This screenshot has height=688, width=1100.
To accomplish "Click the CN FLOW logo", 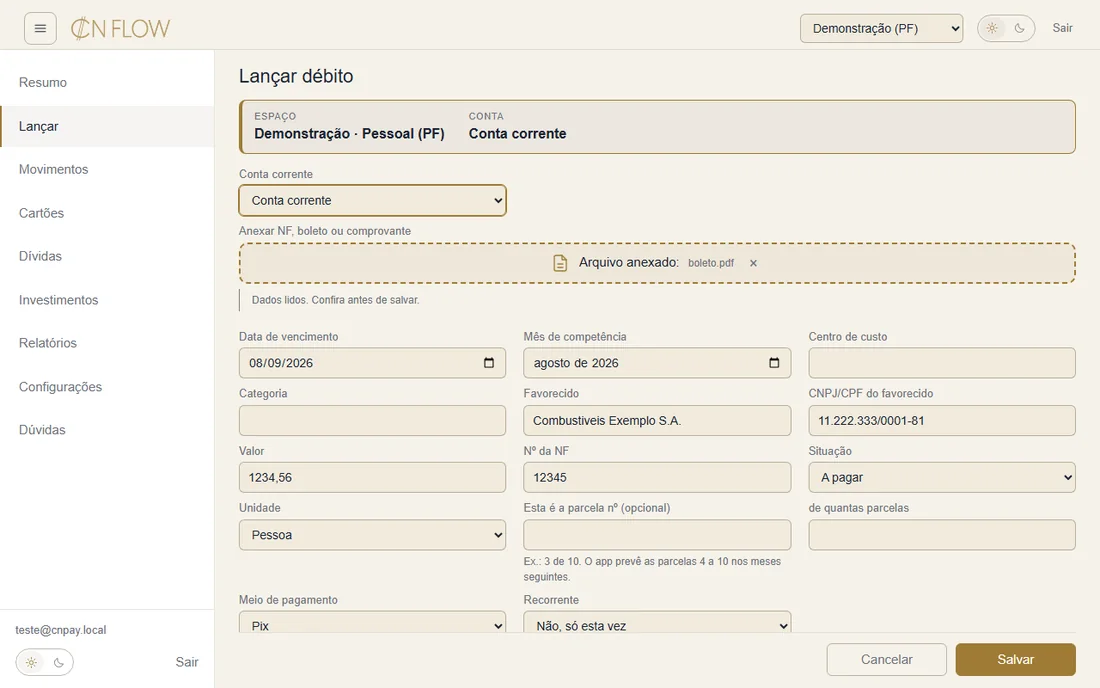I will (121, 29).
